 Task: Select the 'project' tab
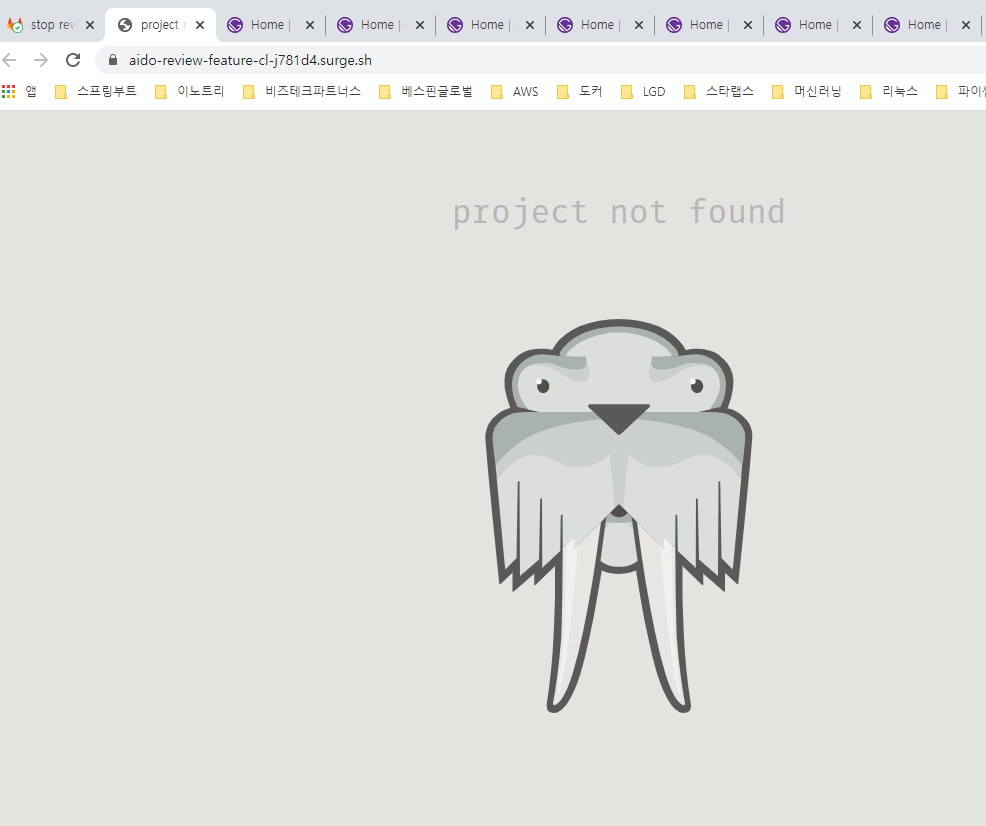pyautogui.click(x=160, y=25)
